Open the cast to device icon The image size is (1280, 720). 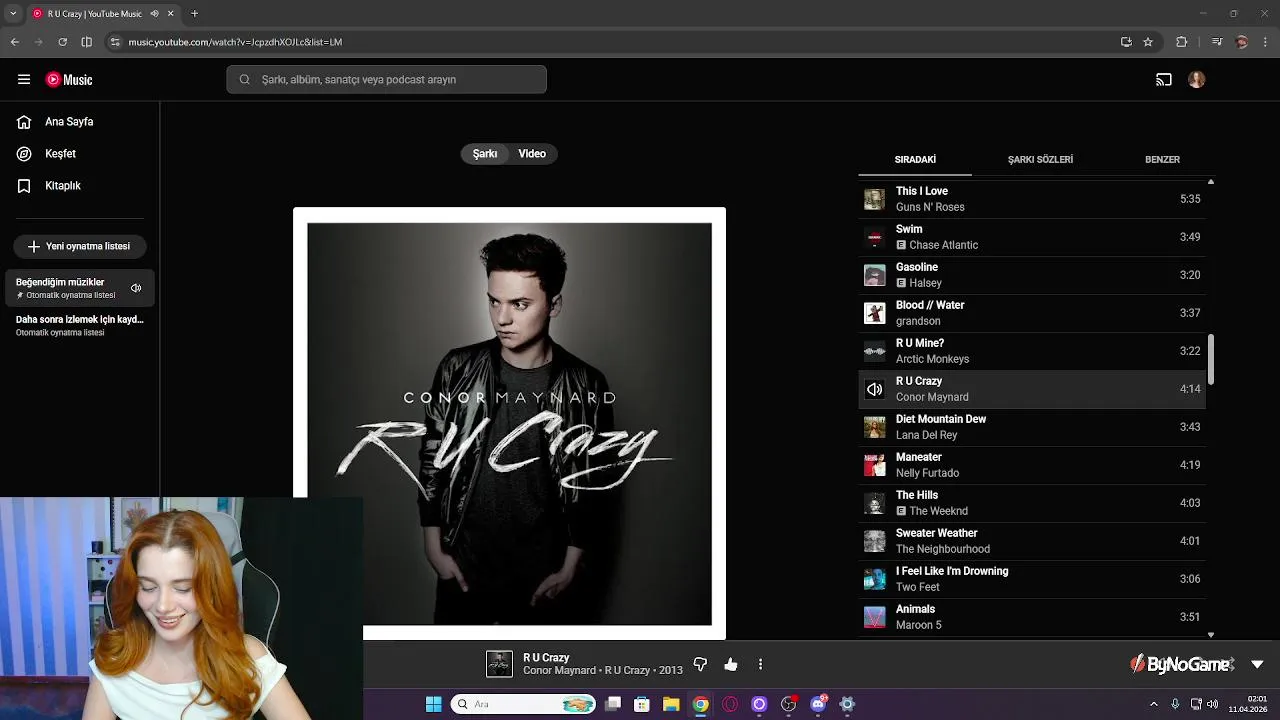(1164, 80)
